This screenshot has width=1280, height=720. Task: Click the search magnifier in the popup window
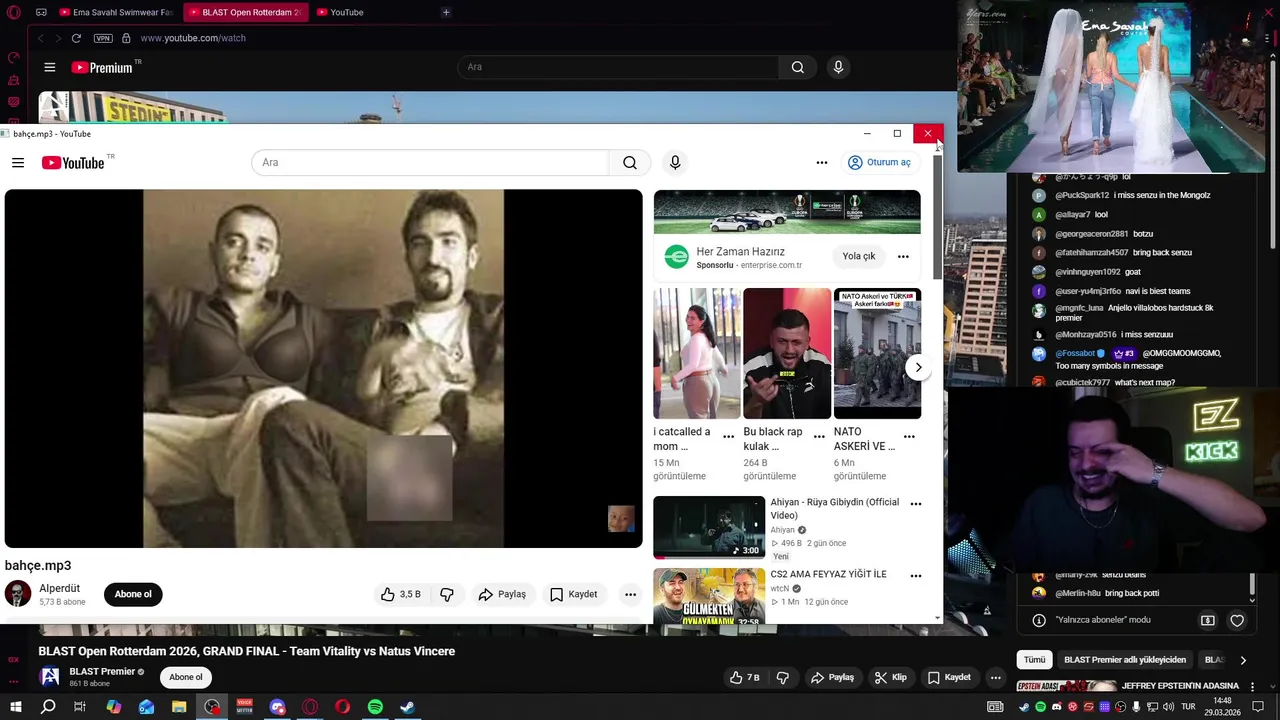tap(630, 162)
